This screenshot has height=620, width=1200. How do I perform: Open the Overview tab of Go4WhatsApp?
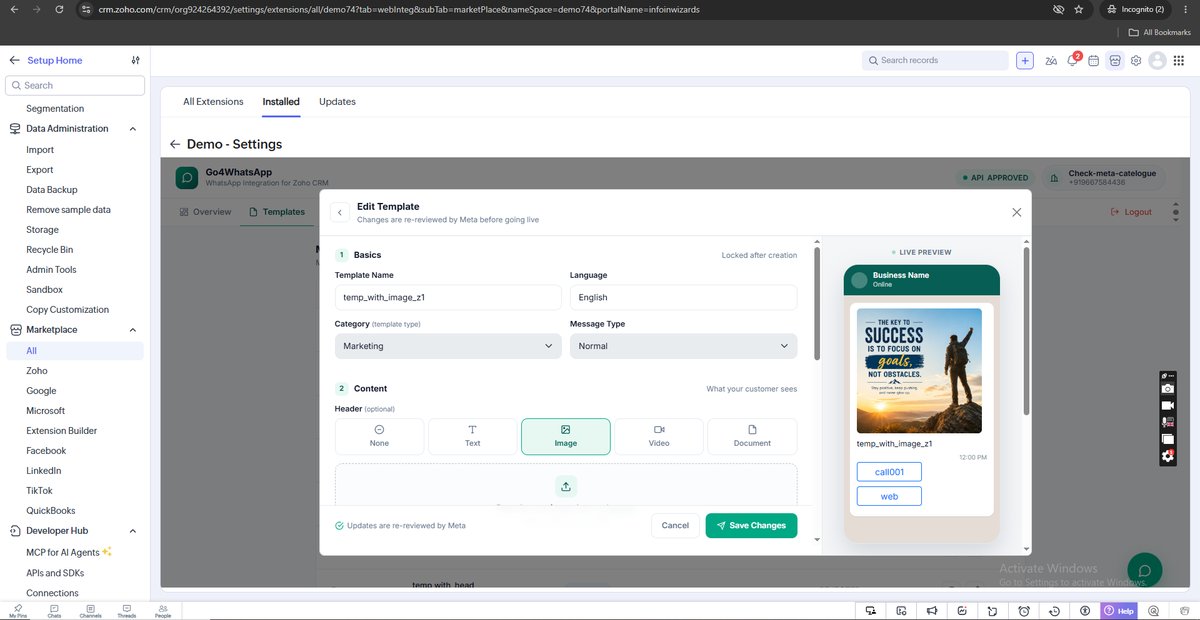click(x=205, y=212)
